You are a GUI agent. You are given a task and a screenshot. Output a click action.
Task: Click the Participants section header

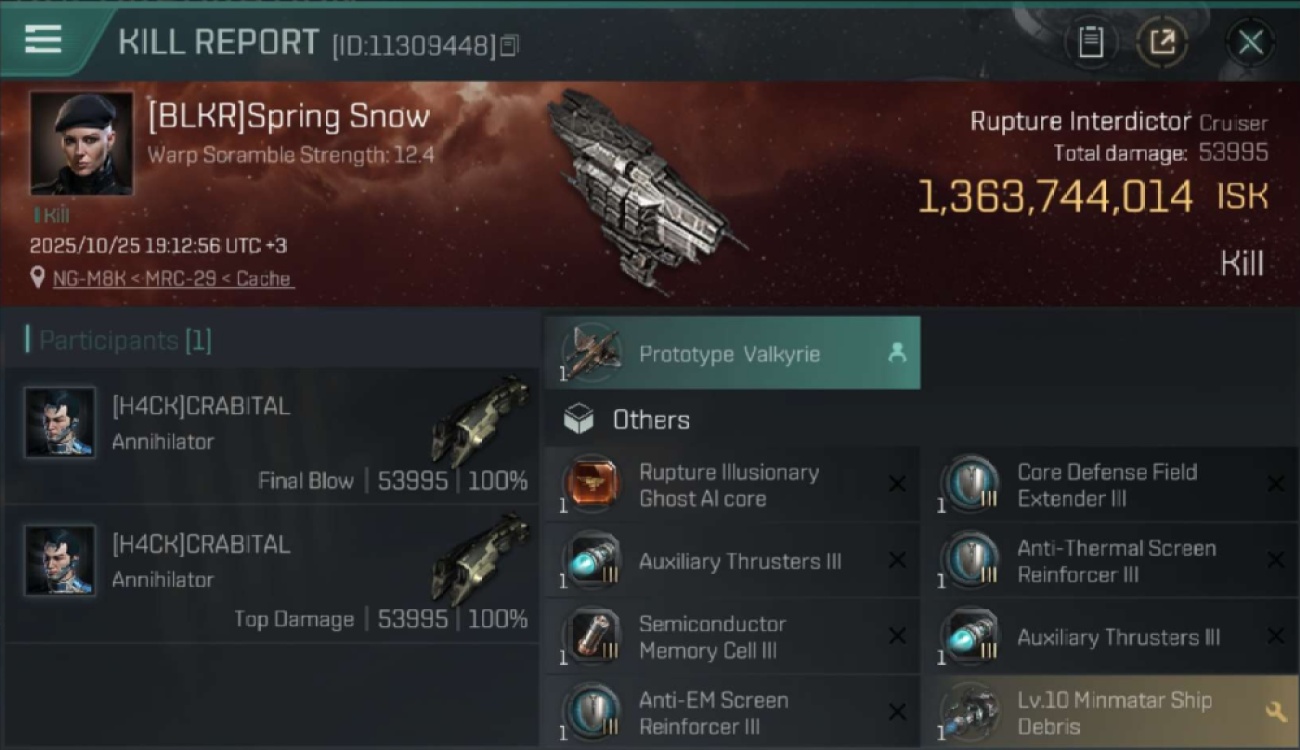click(119, 340)
